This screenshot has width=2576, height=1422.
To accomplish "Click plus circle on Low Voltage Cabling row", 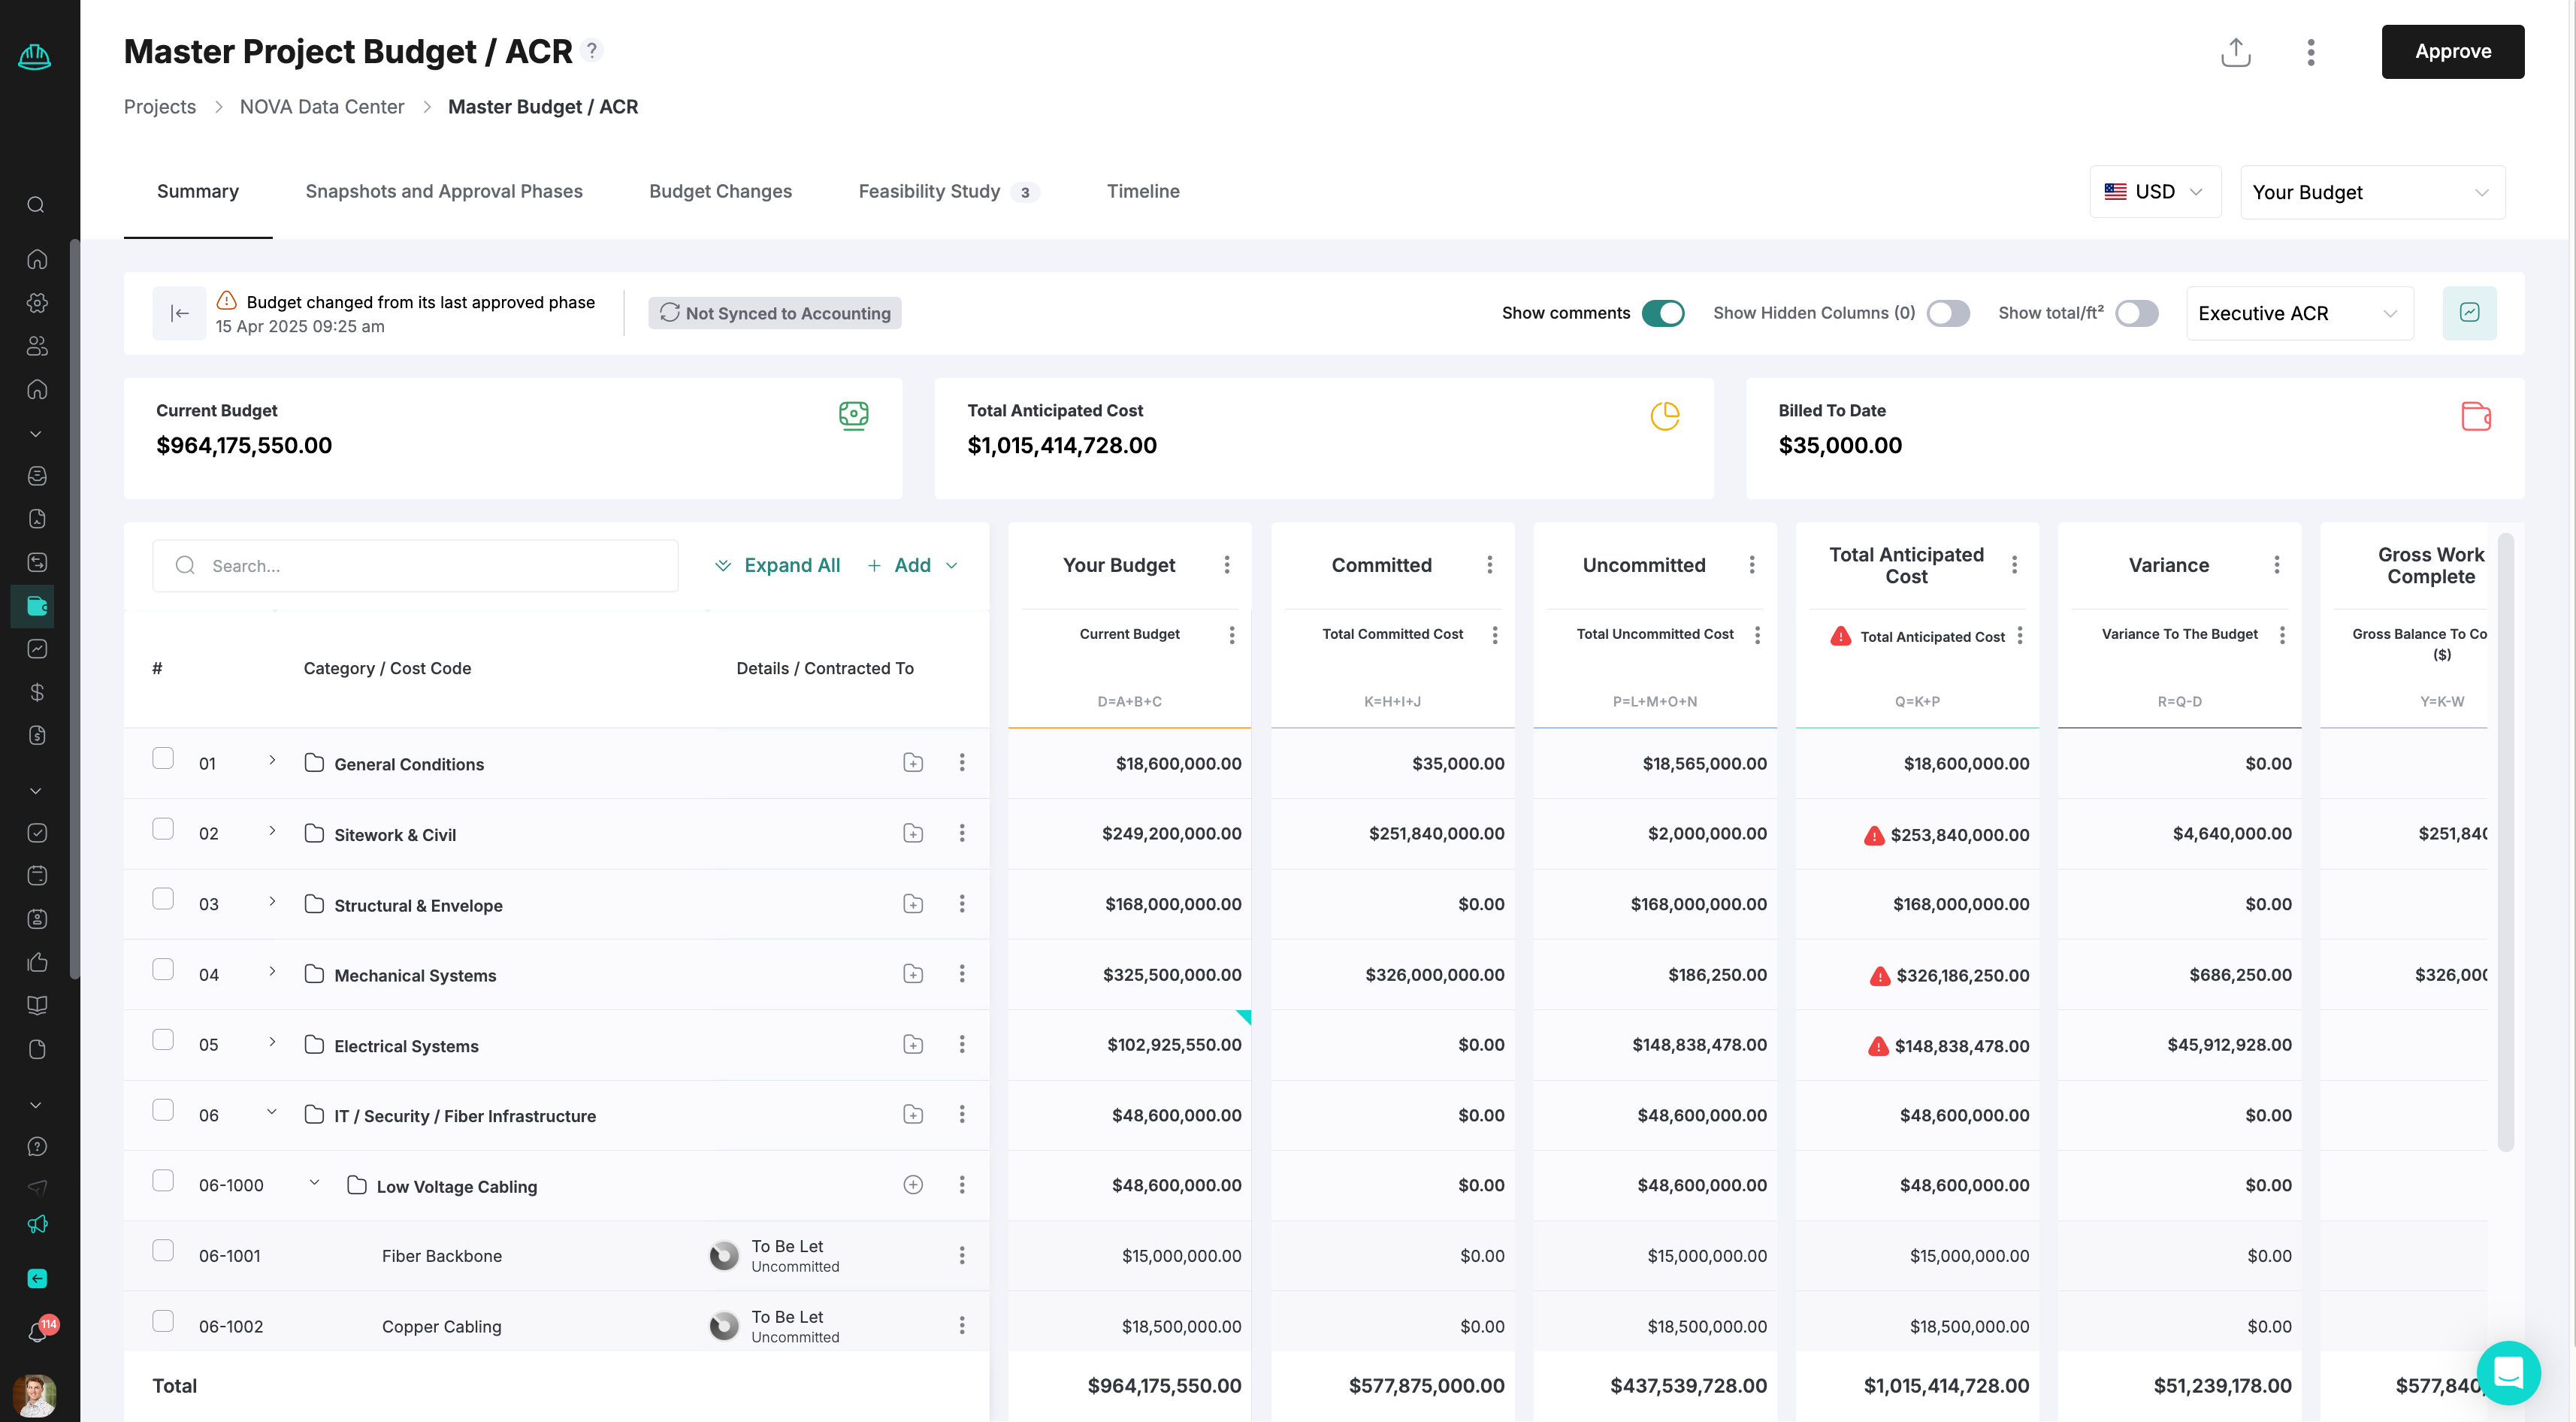I will tap(913, 1185).
